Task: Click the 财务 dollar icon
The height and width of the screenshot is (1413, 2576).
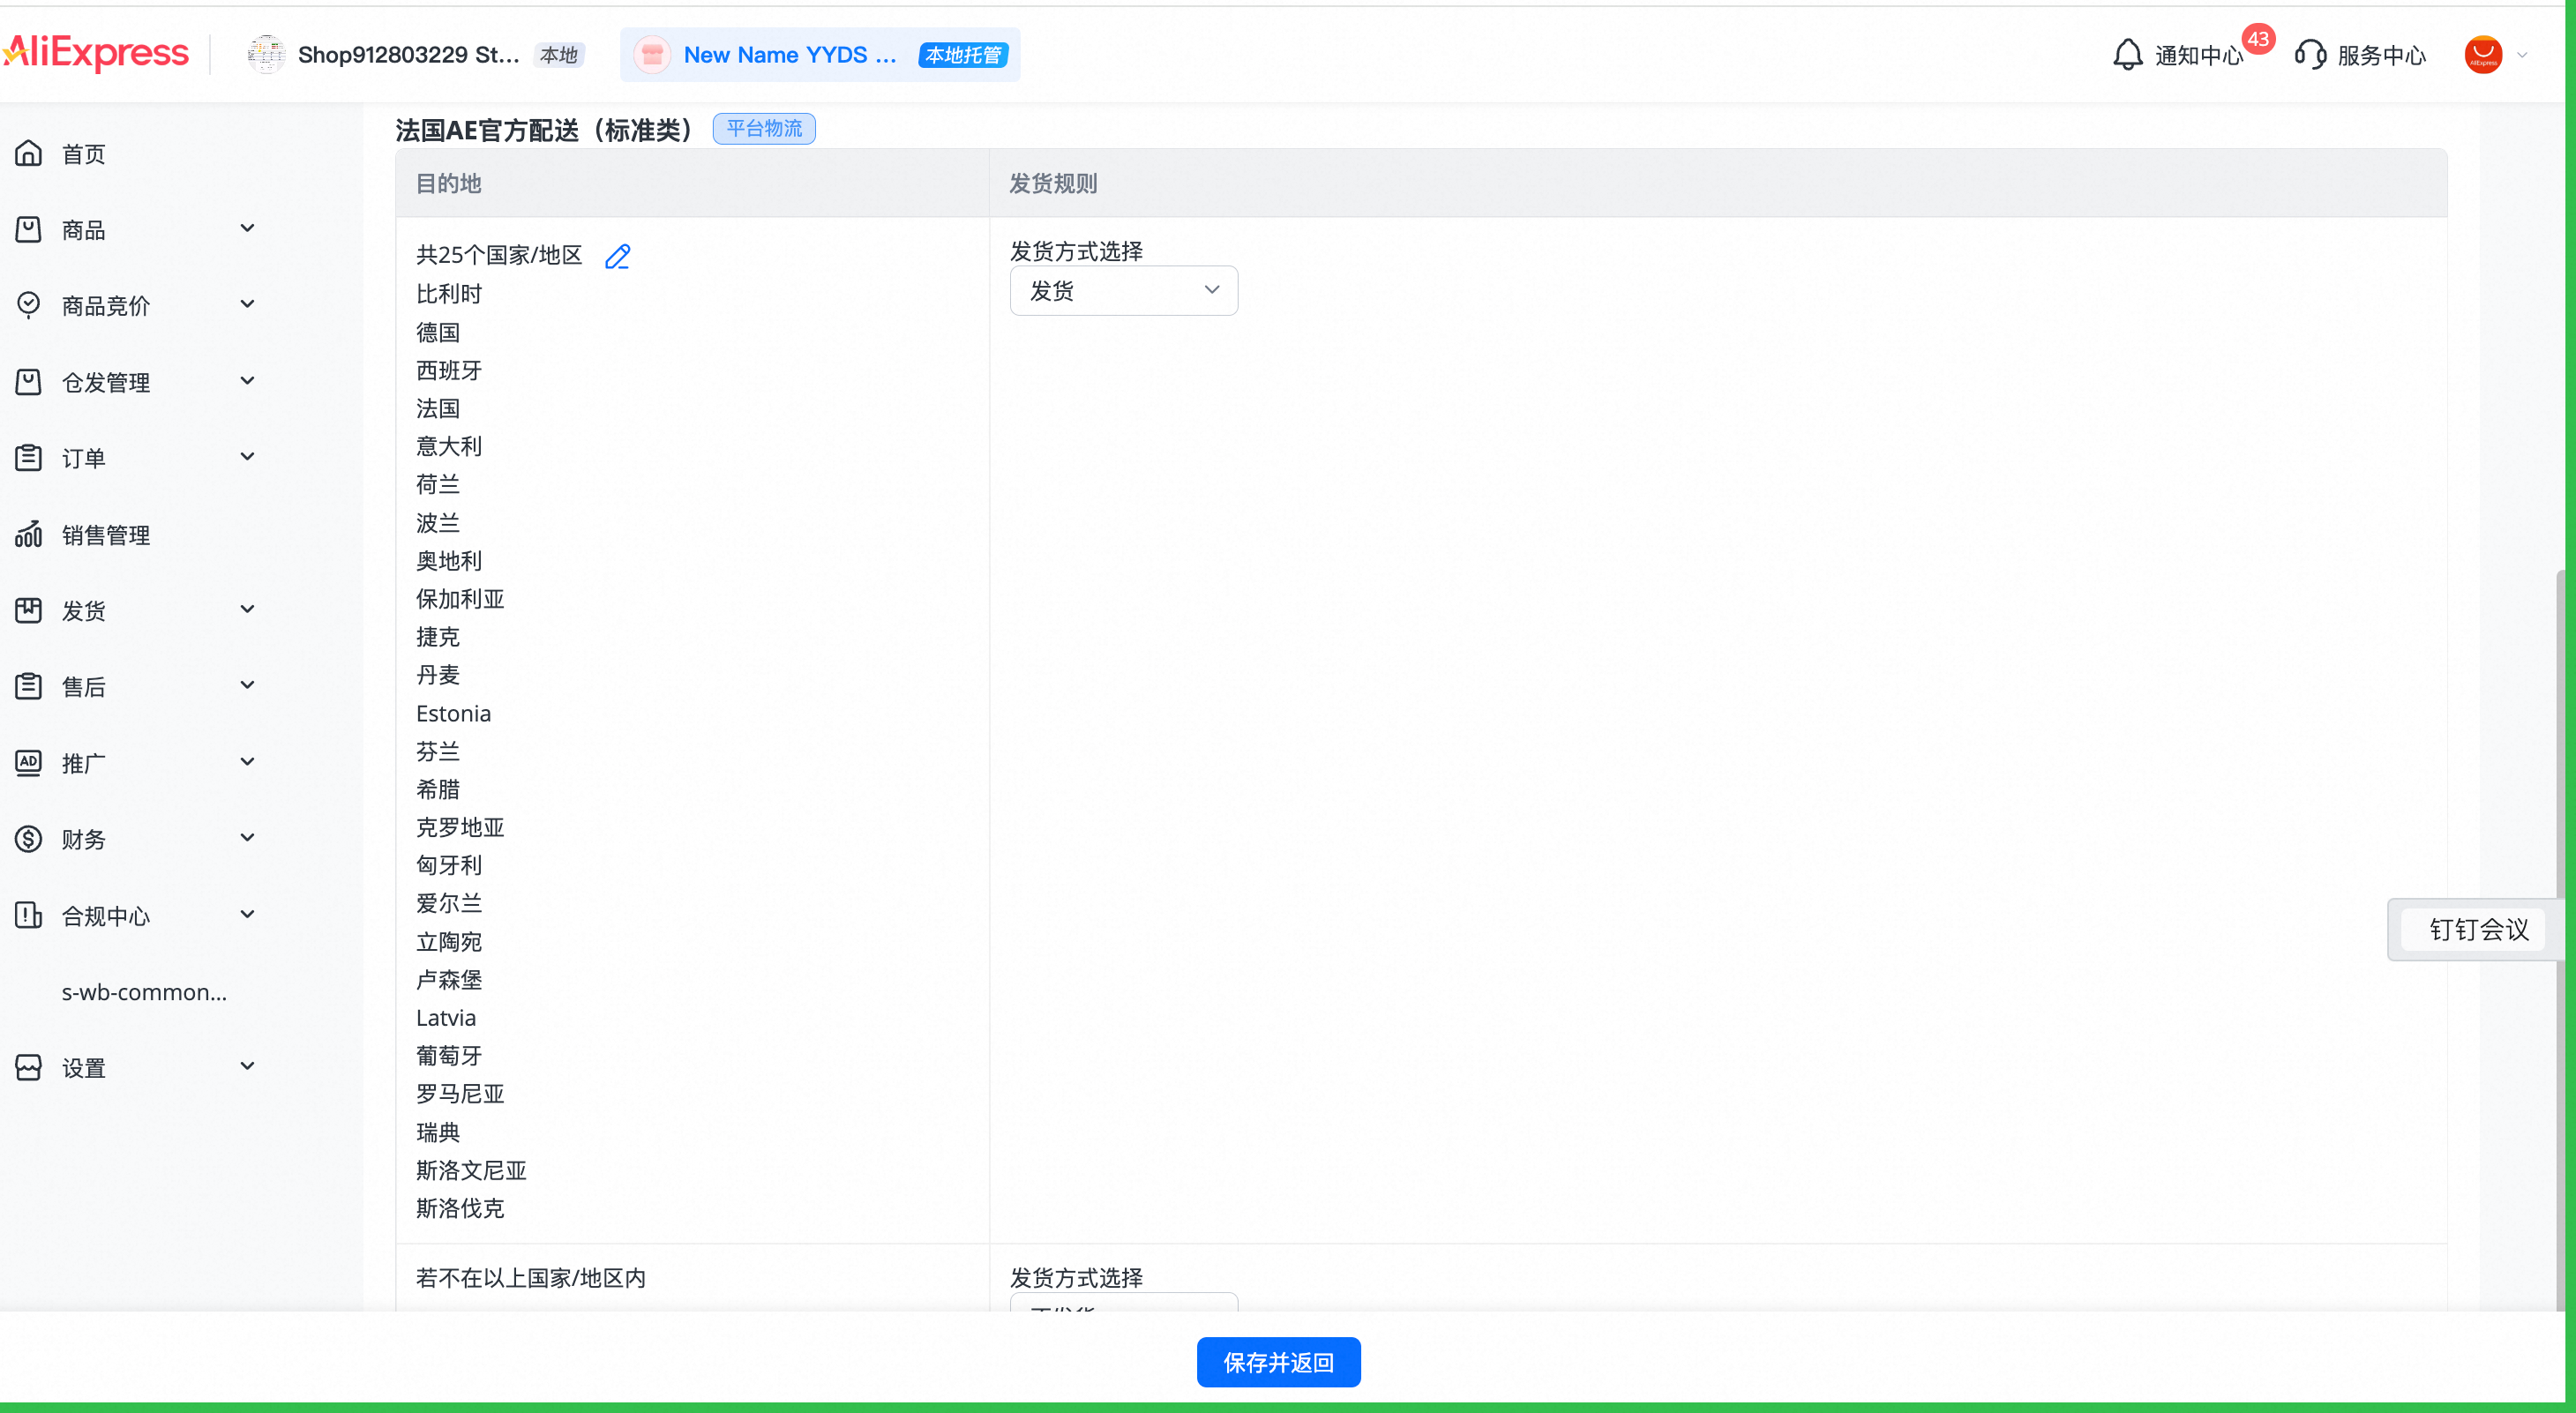Action: 29,839
